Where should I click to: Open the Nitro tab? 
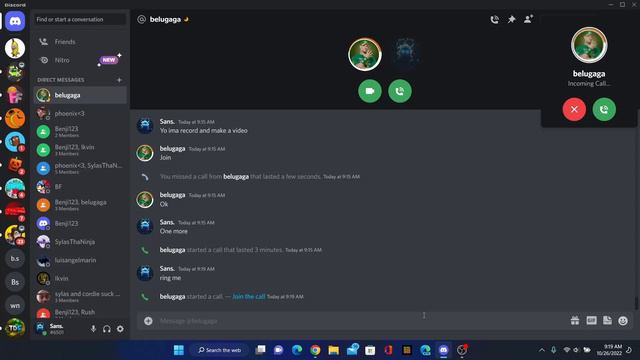point(80,60)
